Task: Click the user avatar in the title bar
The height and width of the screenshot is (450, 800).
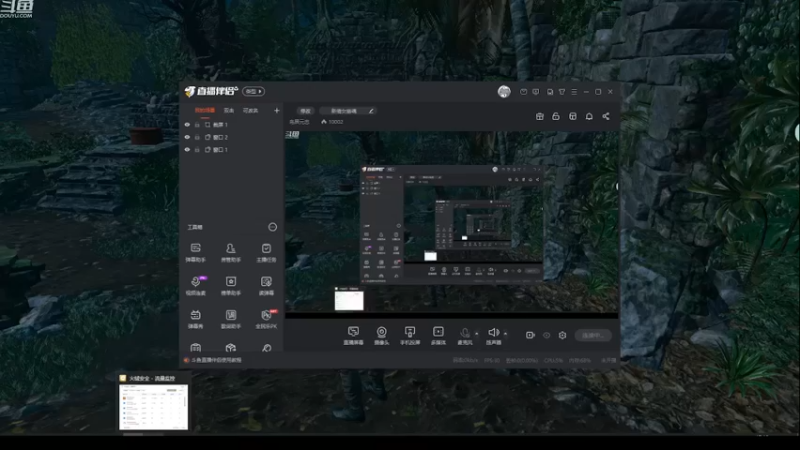Action: [x=504, y=91]
